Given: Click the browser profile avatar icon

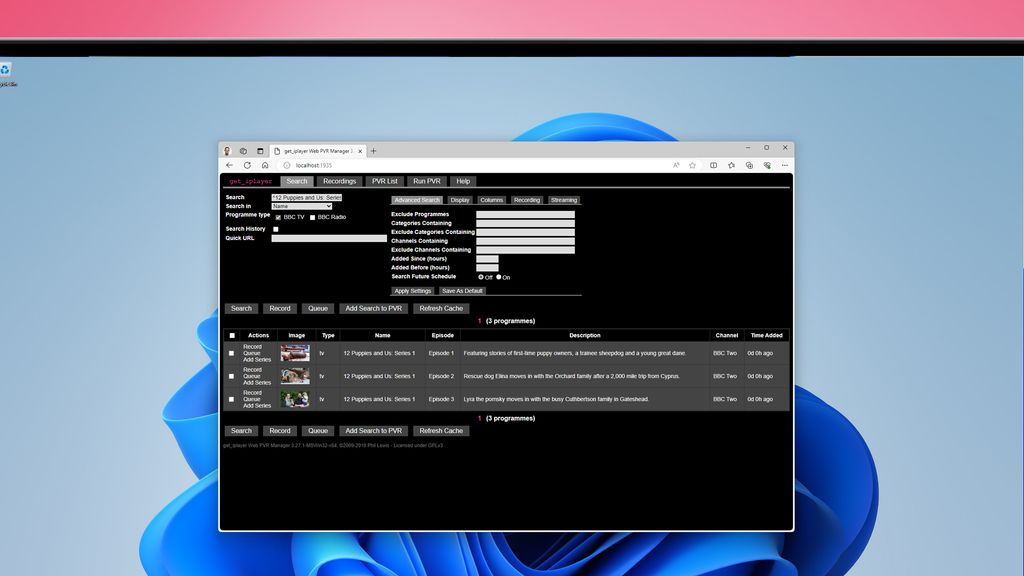Looking at the screenshot, I should [227, 148].
